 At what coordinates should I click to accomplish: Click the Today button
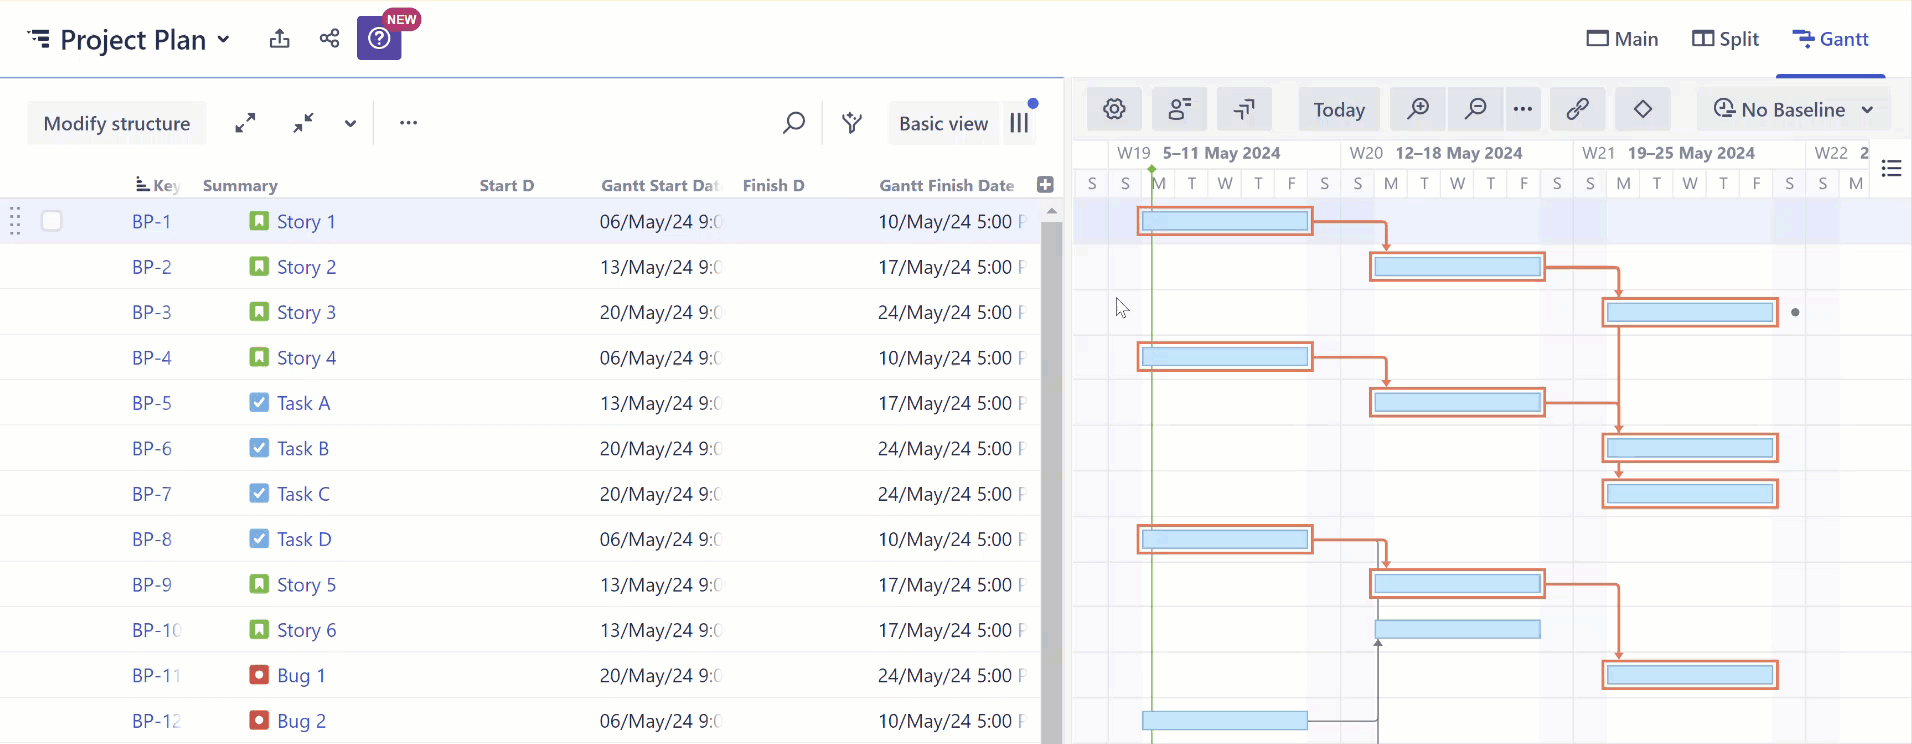pyautogui.click(x=1339, y=109)
